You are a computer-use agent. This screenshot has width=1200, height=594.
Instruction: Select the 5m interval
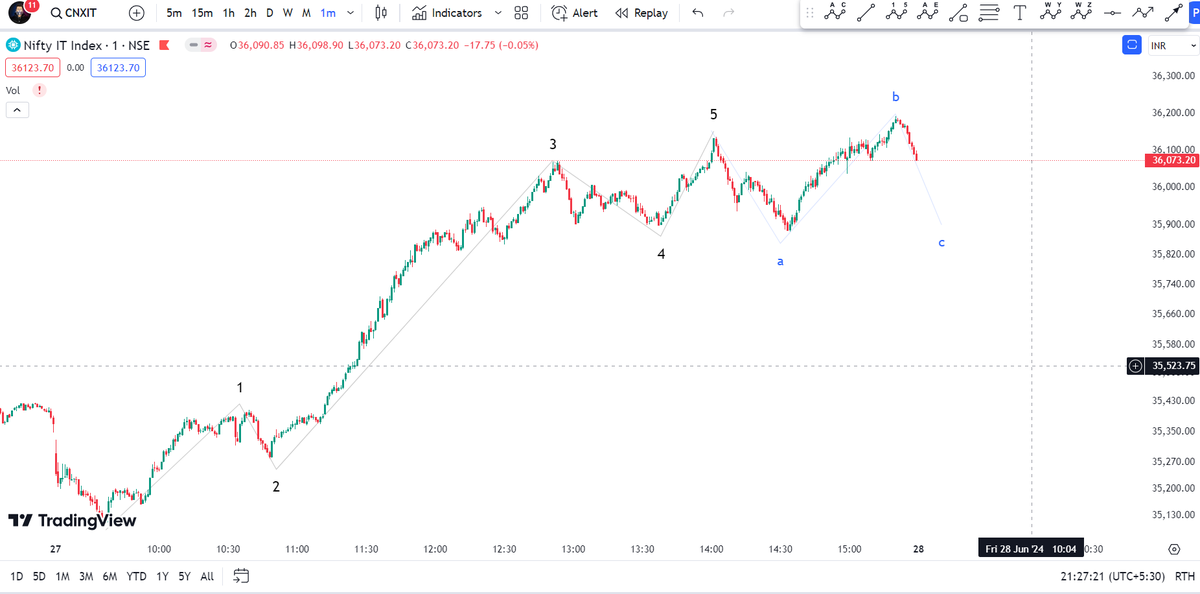tap(174, 13)
